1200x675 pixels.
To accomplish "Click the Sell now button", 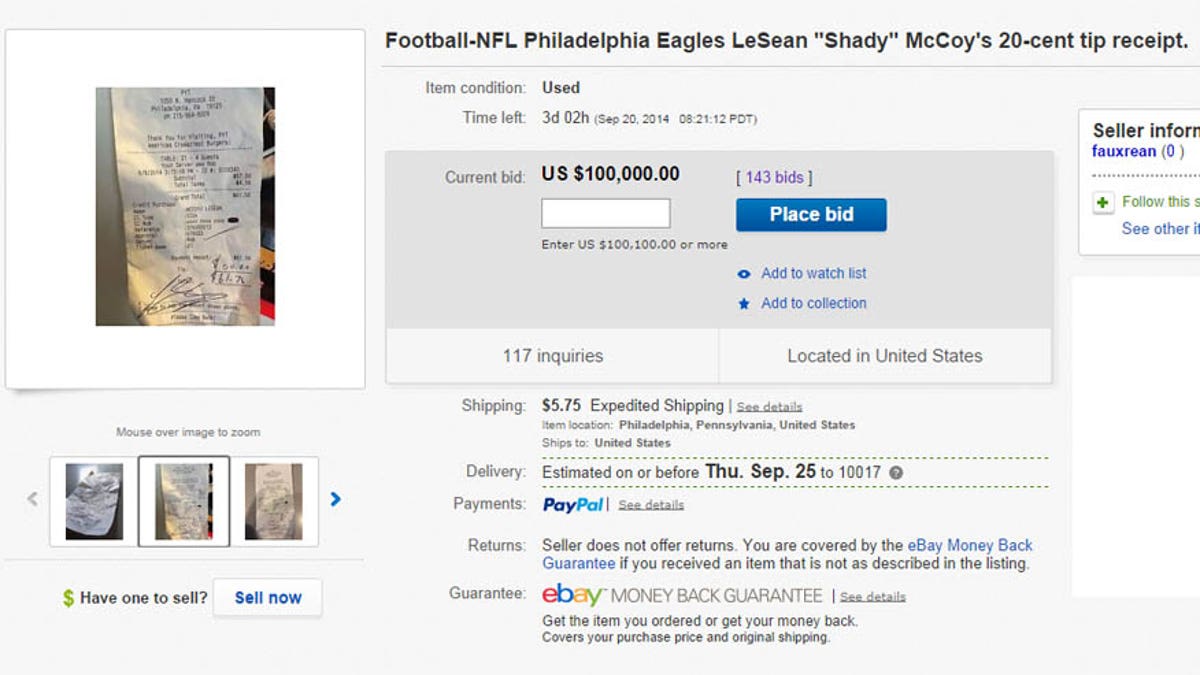I will (x=267, y=598).
